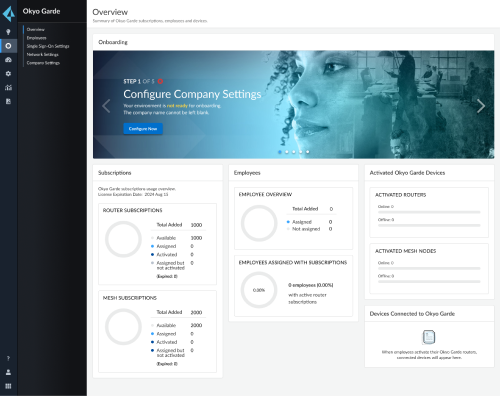Click the Okyo Garde title in sidebar
This screenshot has height=396, width=500.
coord(41,11)
